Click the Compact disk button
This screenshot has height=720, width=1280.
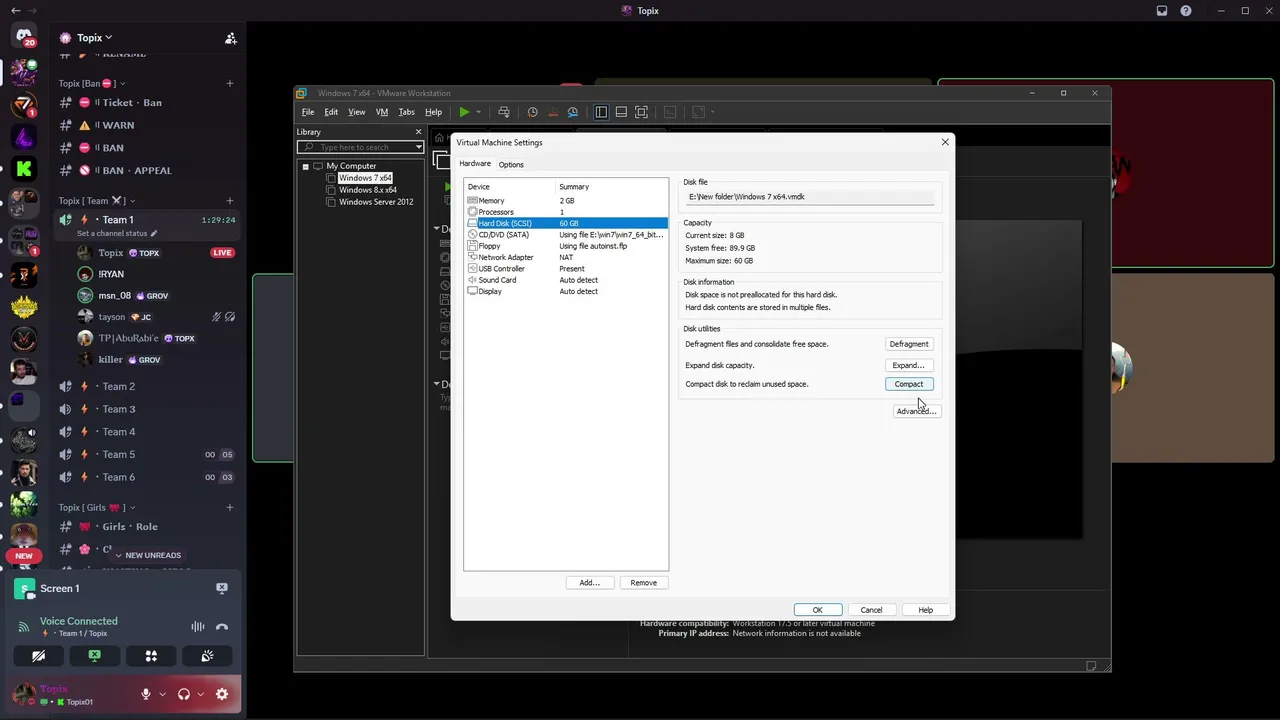(909, 384)
